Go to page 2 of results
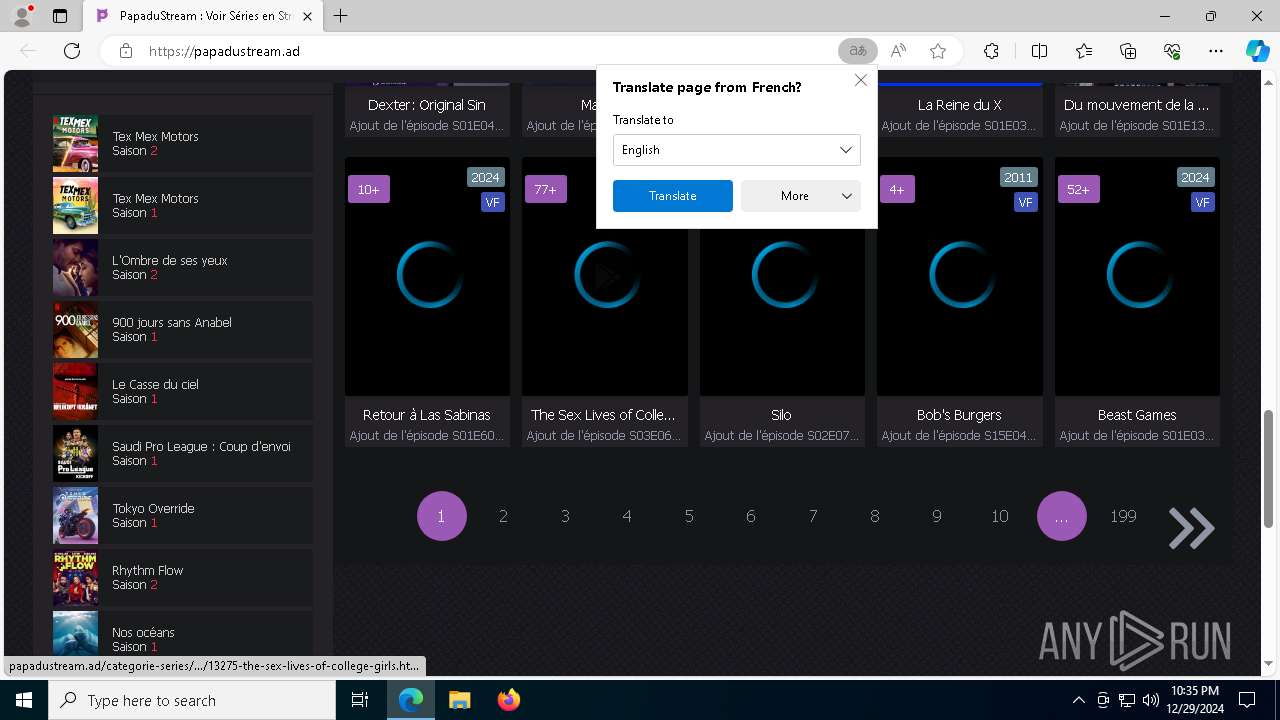This screenshot has height=720, width=1280. pos(503,516)
